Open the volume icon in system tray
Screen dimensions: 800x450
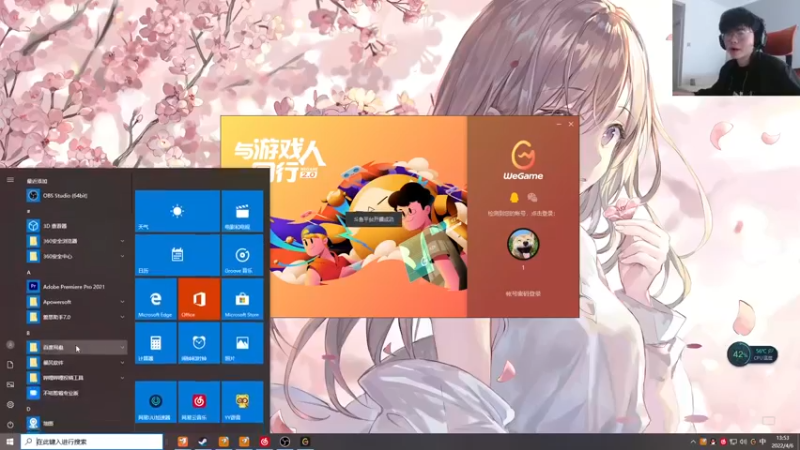[x=743, y=442]
